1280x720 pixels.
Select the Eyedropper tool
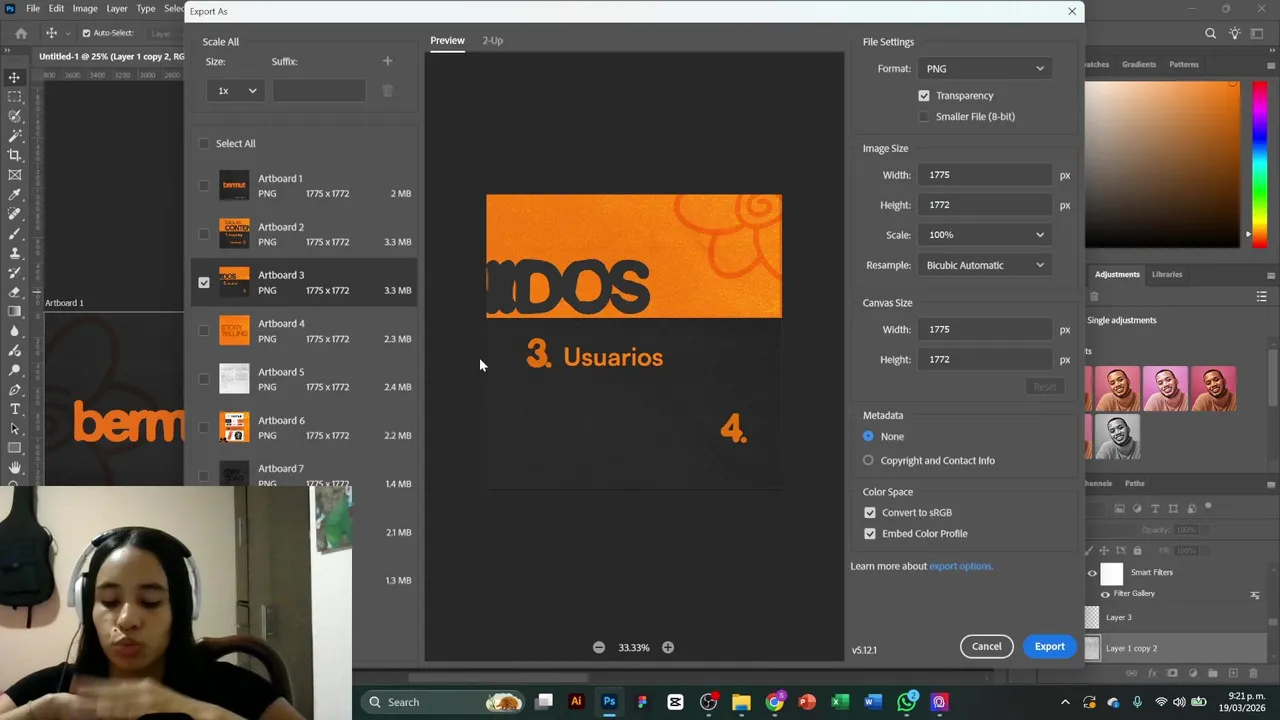point(14,194)
